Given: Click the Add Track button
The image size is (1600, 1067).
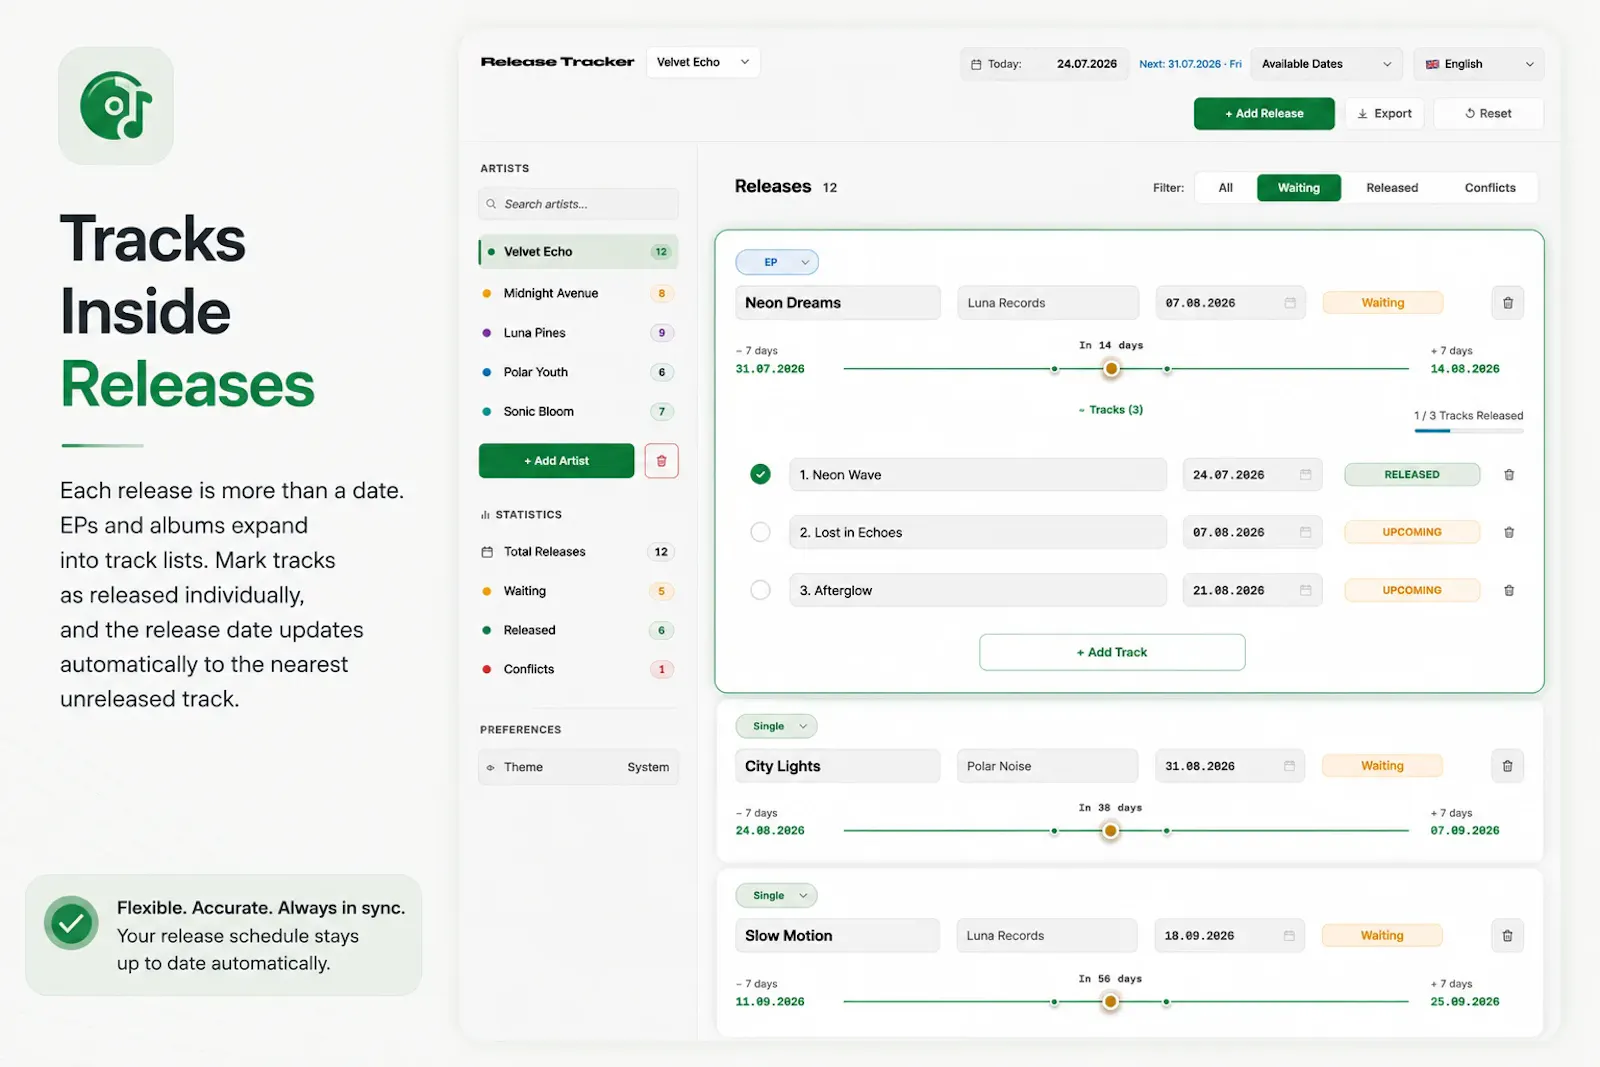Looking at the screenshot, I should (x=1112, y=652).
